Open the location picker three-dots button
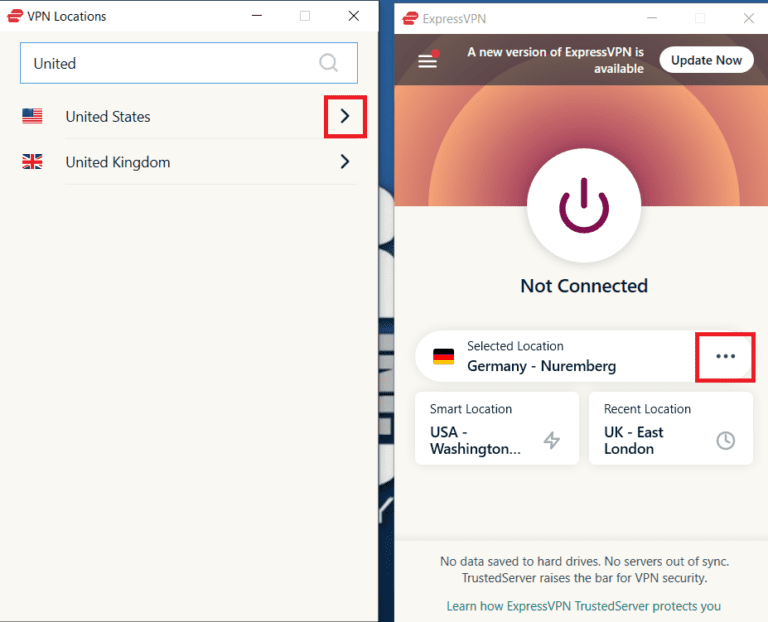 (x=725, y=356)
